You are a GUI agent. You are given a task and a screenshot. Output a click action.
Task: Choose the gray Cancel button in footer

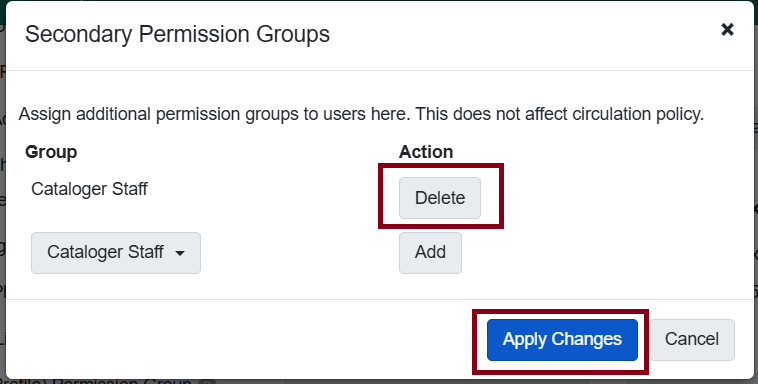692,340
